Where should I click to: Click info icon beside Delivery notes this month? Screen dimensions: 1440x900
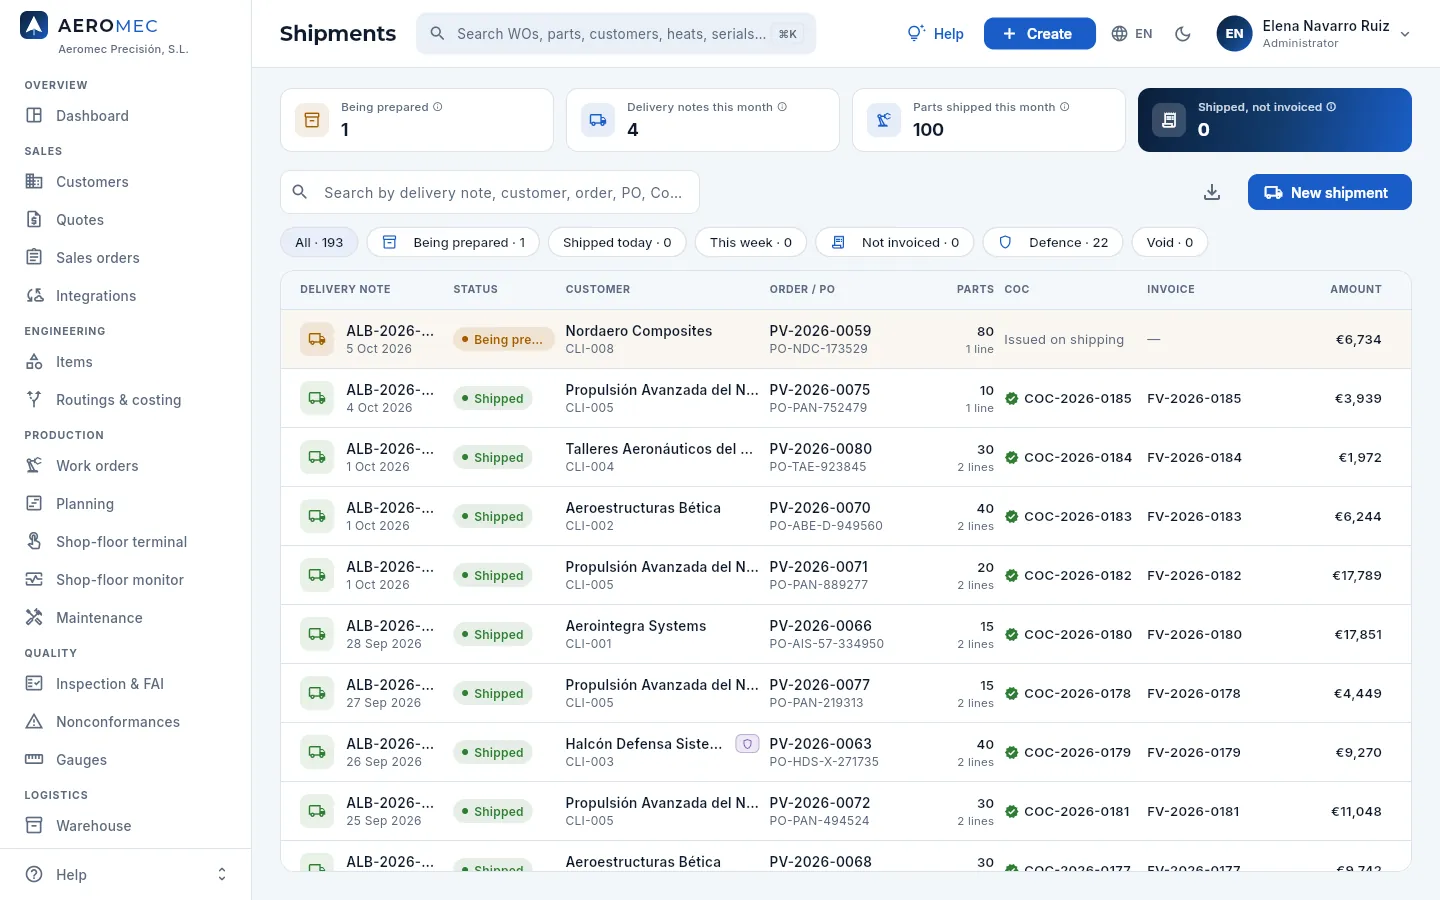782,107
